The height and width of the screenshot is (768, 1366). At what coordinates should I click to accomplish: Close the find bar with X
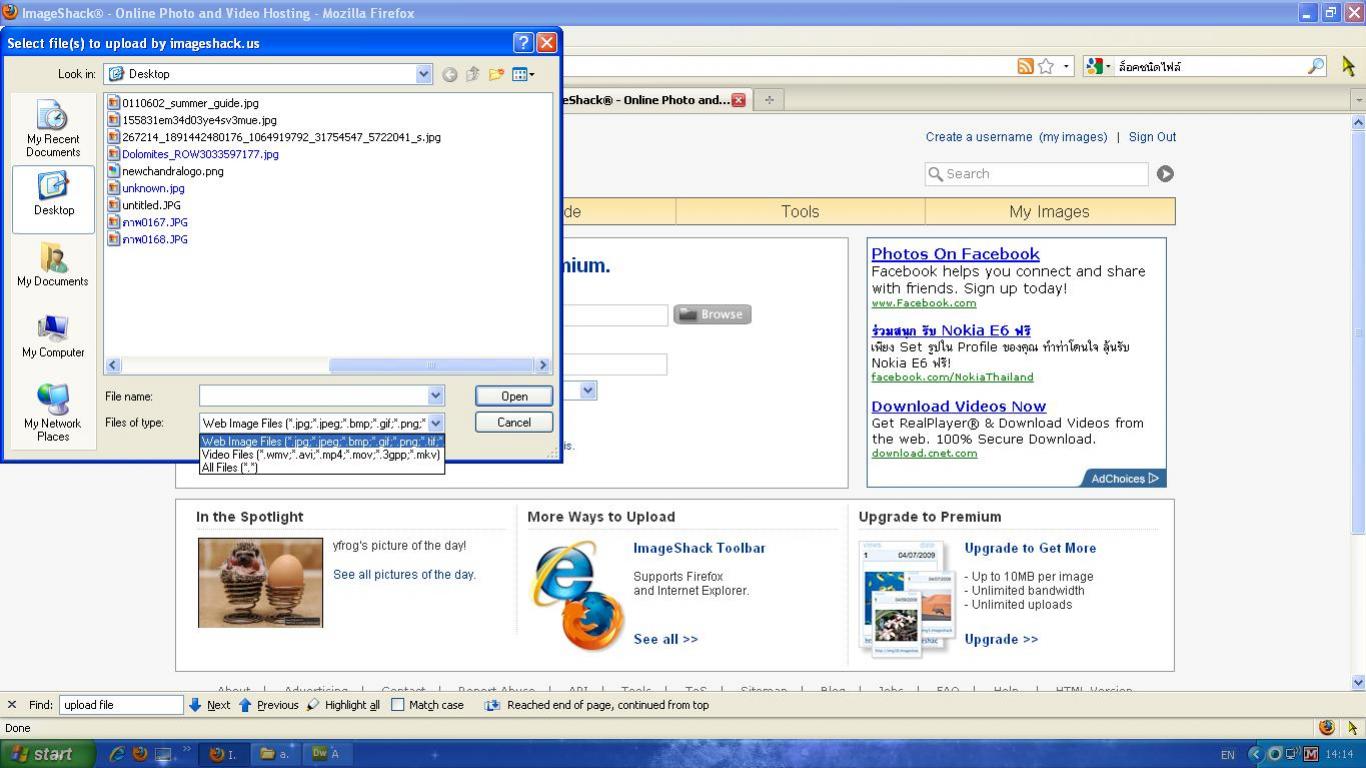click(x=12, y=705)
